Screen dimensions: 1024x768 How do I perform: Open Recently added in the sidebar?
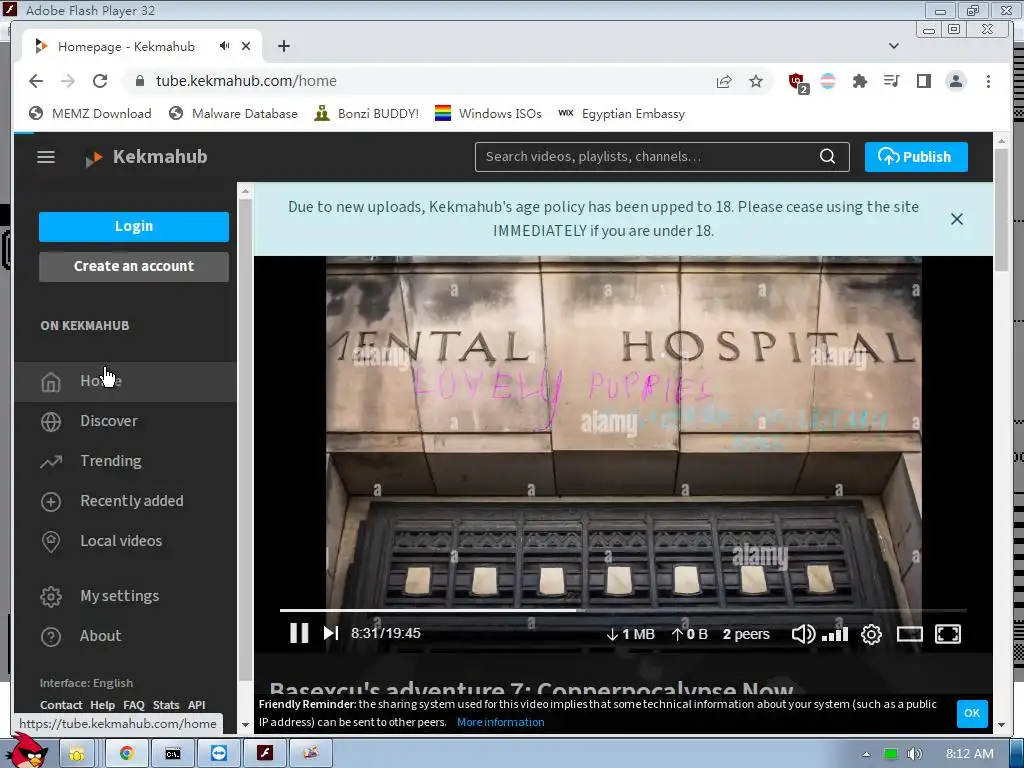[125, 501]
